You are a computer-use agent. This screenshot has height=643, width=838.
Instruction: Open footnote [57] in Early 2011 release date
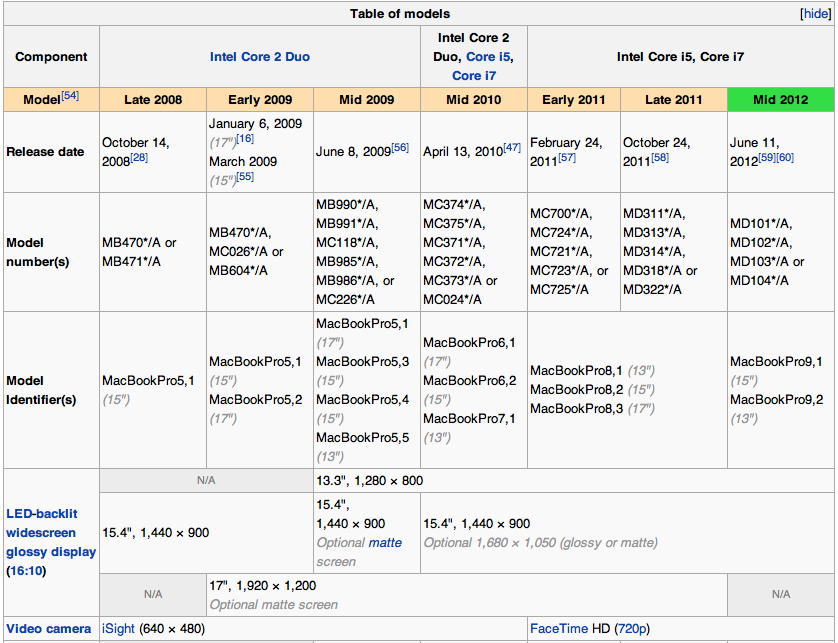point(567,158)
